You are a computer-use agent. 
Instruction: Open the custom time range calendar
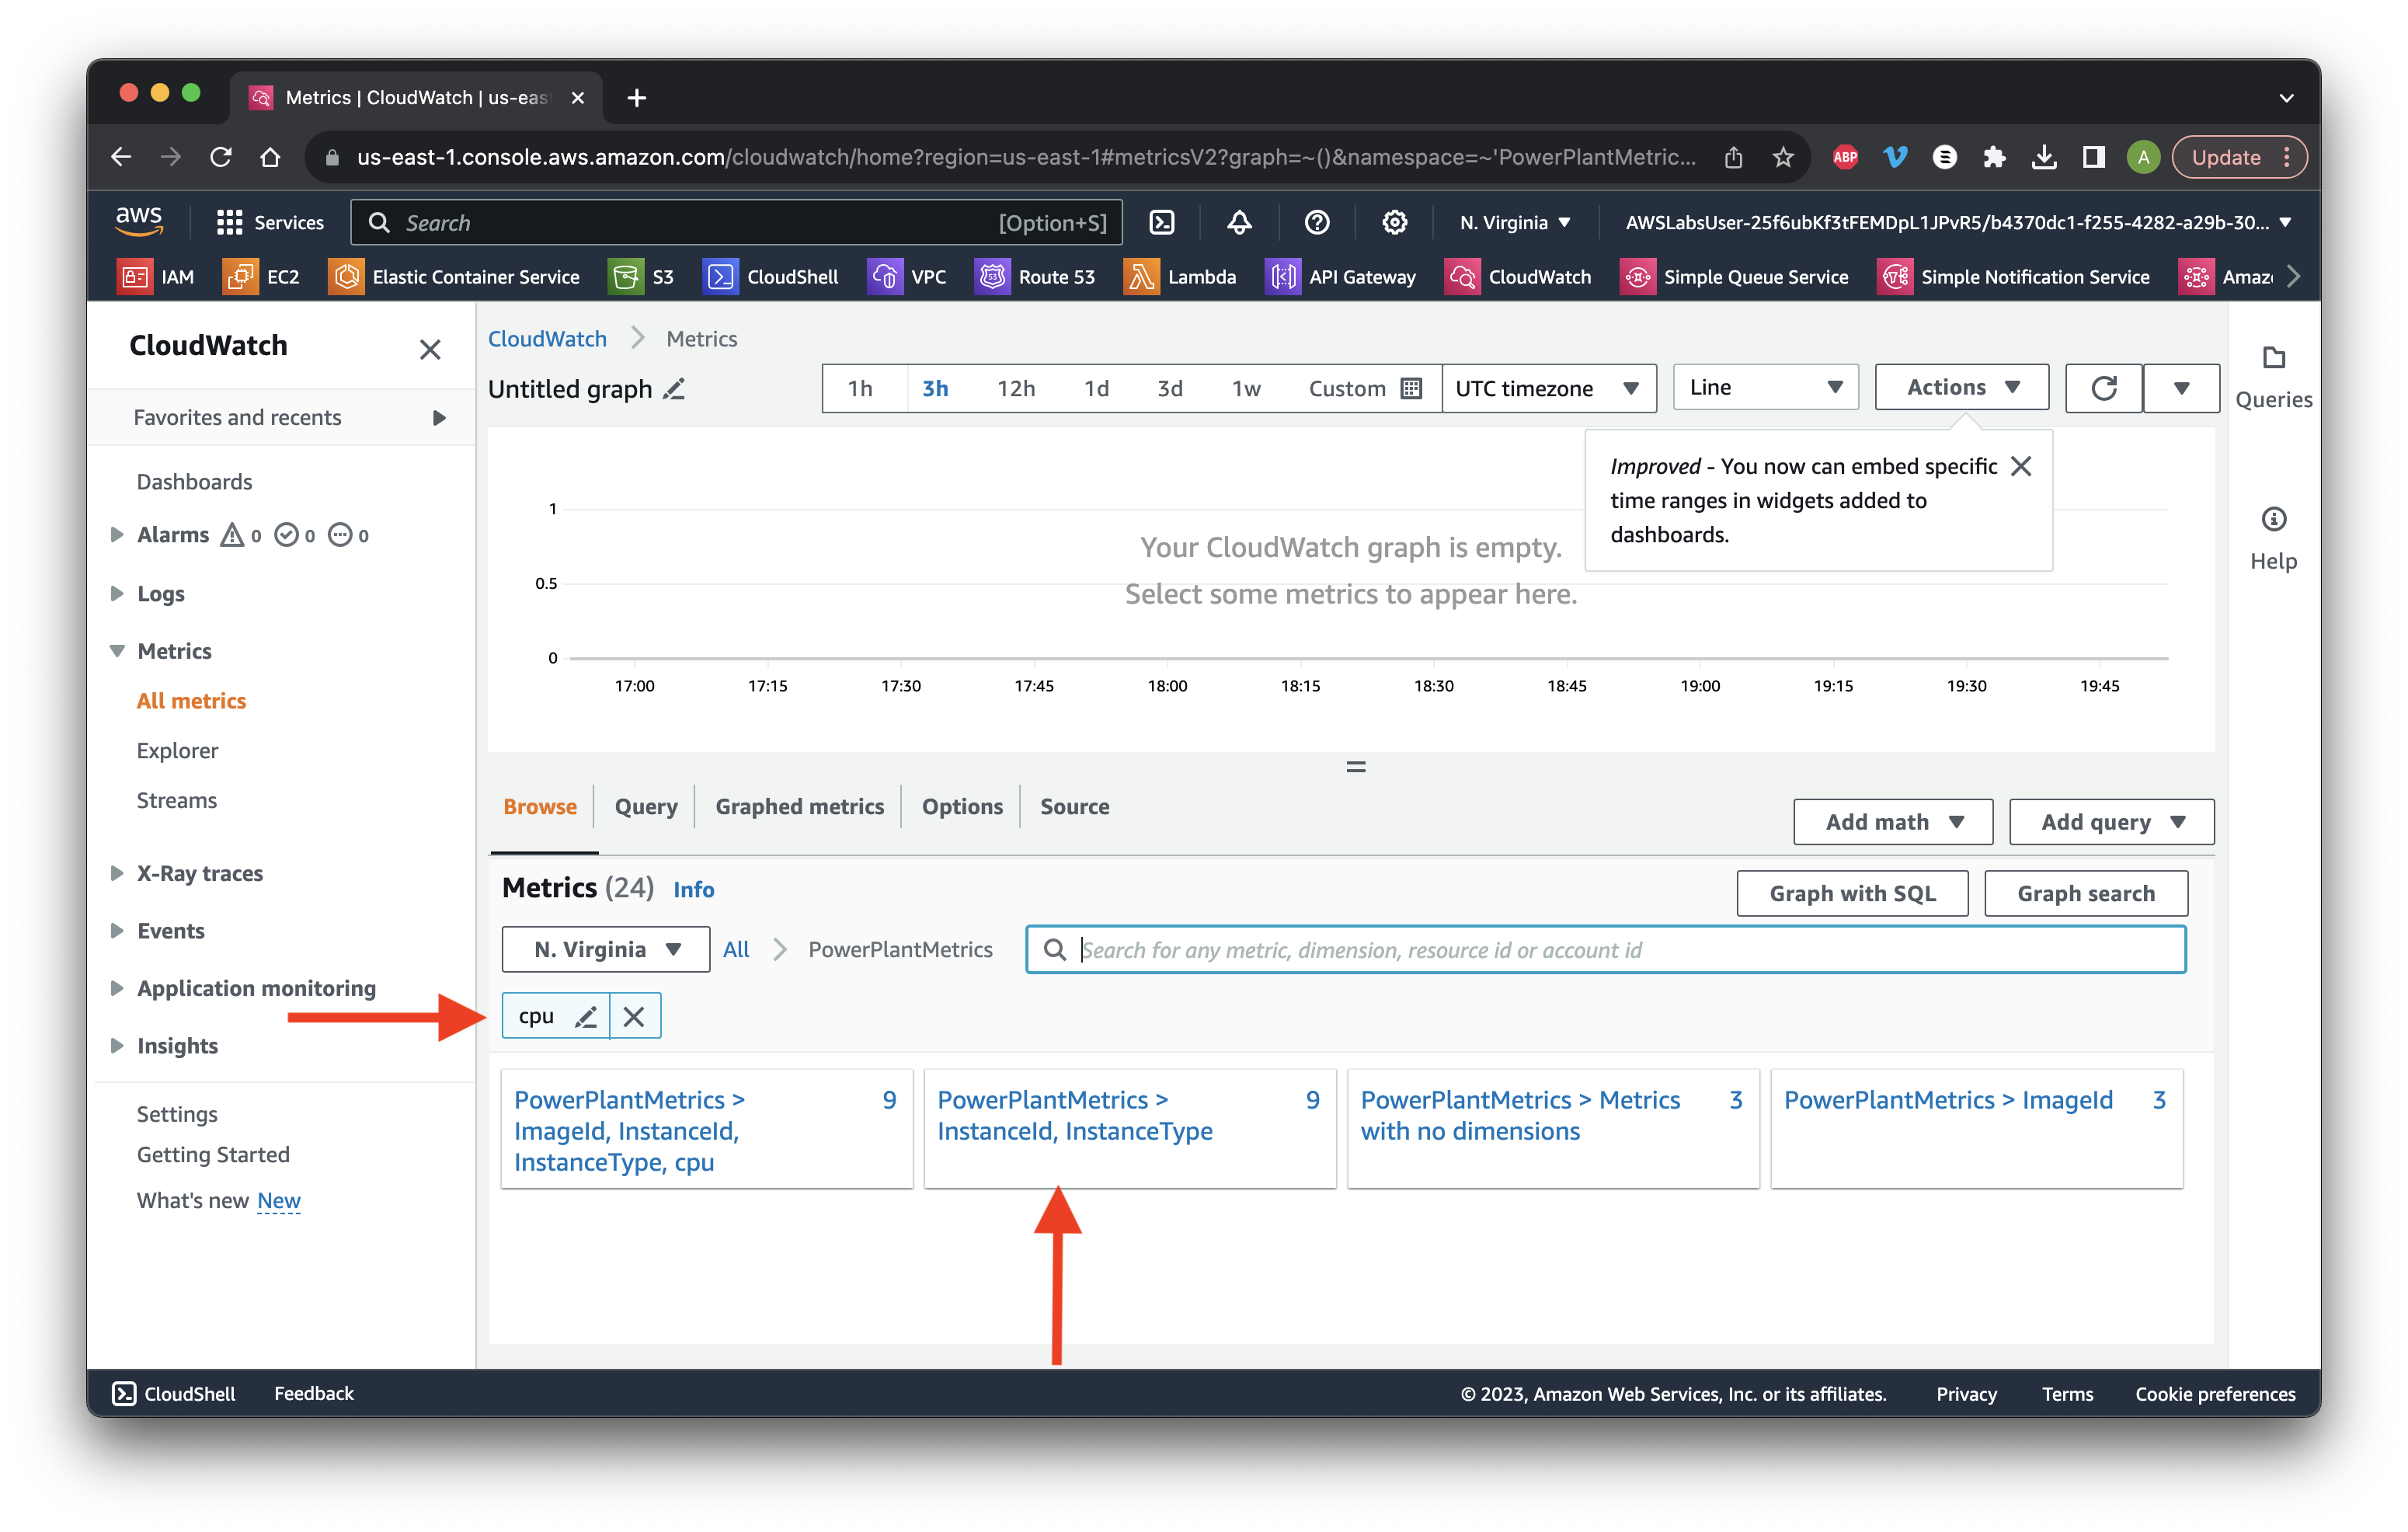point(1365,388)
